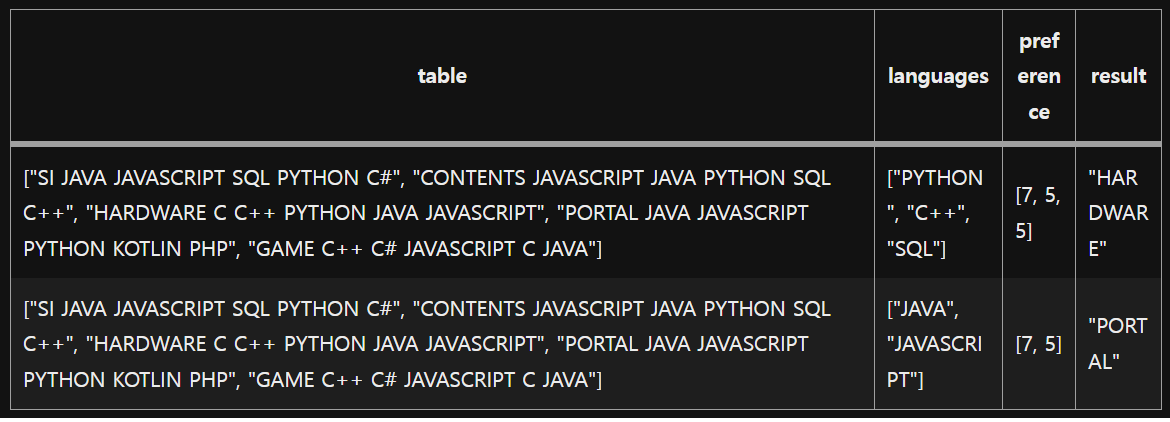Select the table cell in the HARDWARE result row
The image size is (1170, 422).
[442, 212]
